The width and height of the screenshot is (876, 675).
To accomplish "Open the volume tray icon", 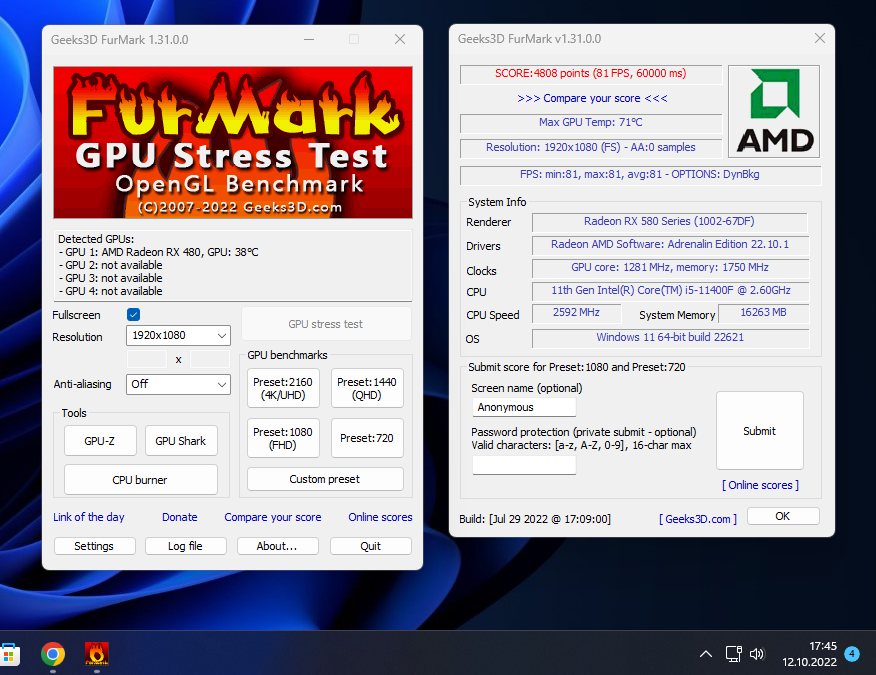I will [x=757, y=654].
